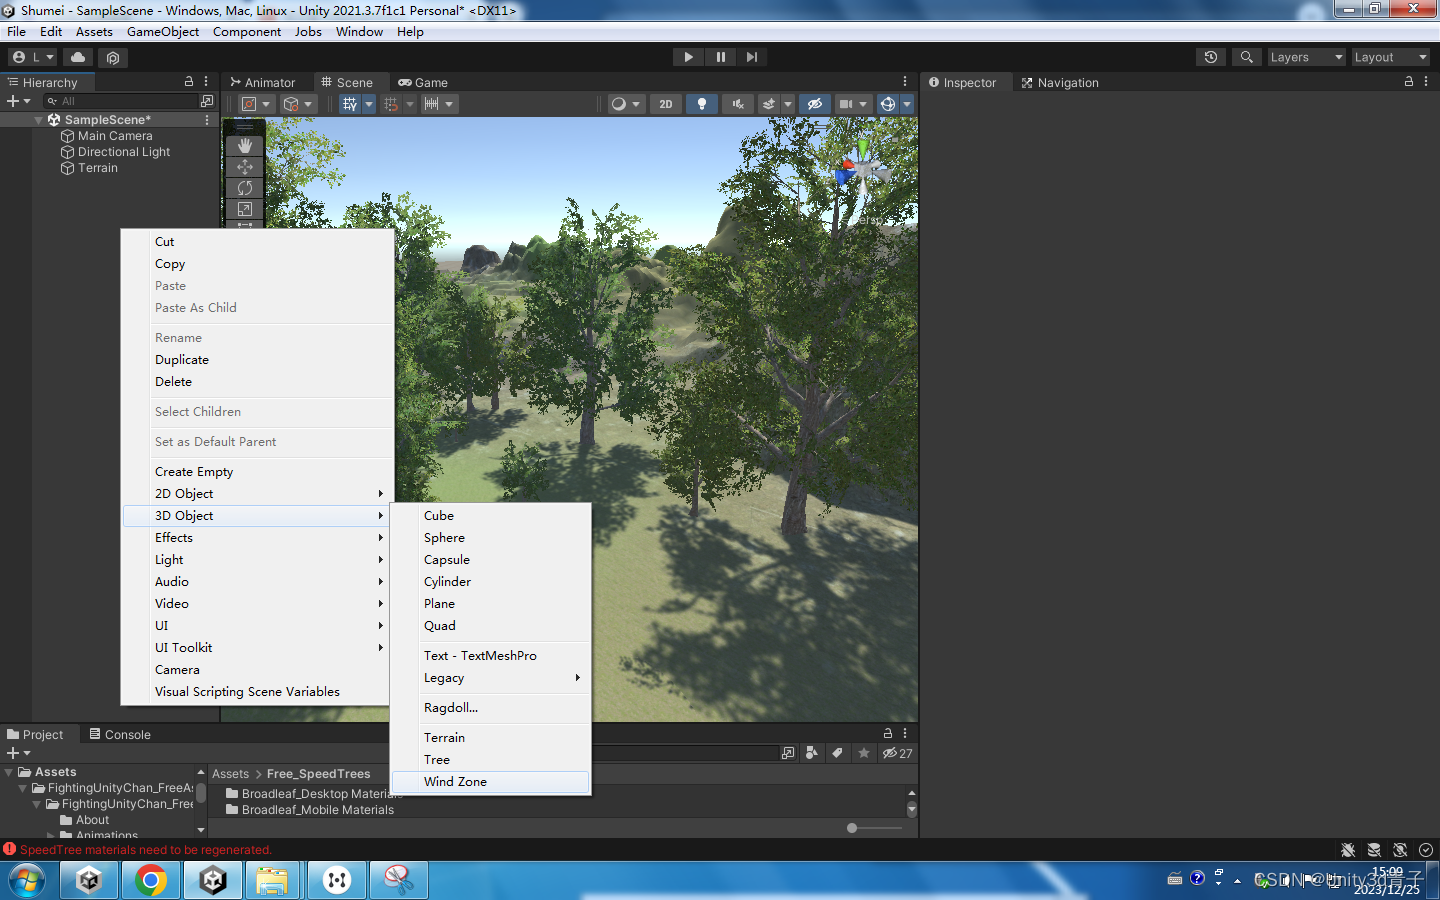The height and width of the screenshot is (900, 1440).
Task: Toggle scene audio mute button
Action: click(x=738, y=104)
